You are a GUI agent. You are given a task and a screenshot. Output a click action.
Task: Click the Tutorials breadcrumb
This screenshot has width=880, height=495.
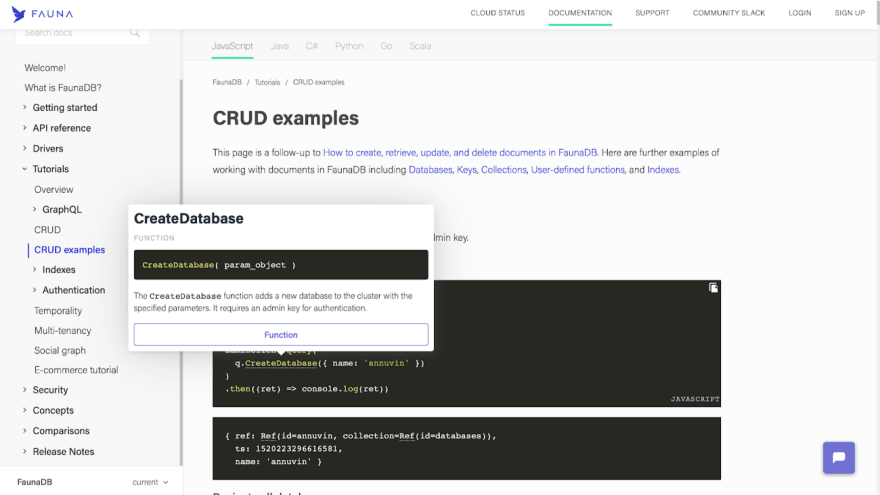pos(267,82)
